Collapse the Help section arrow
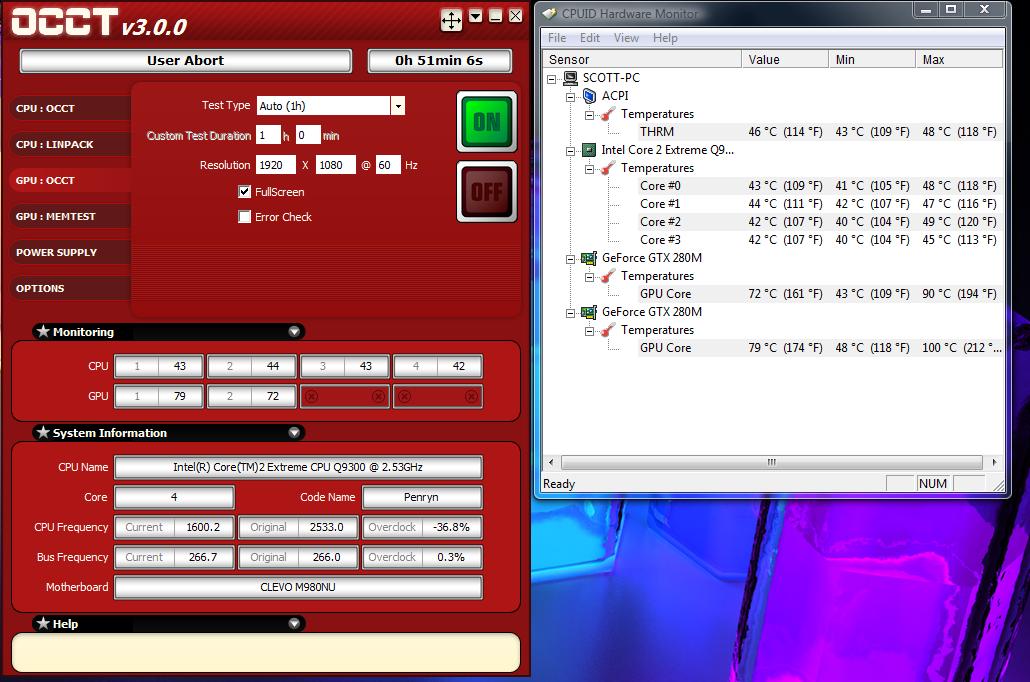This screenshot has height=682, width=1030. point(294,624)
